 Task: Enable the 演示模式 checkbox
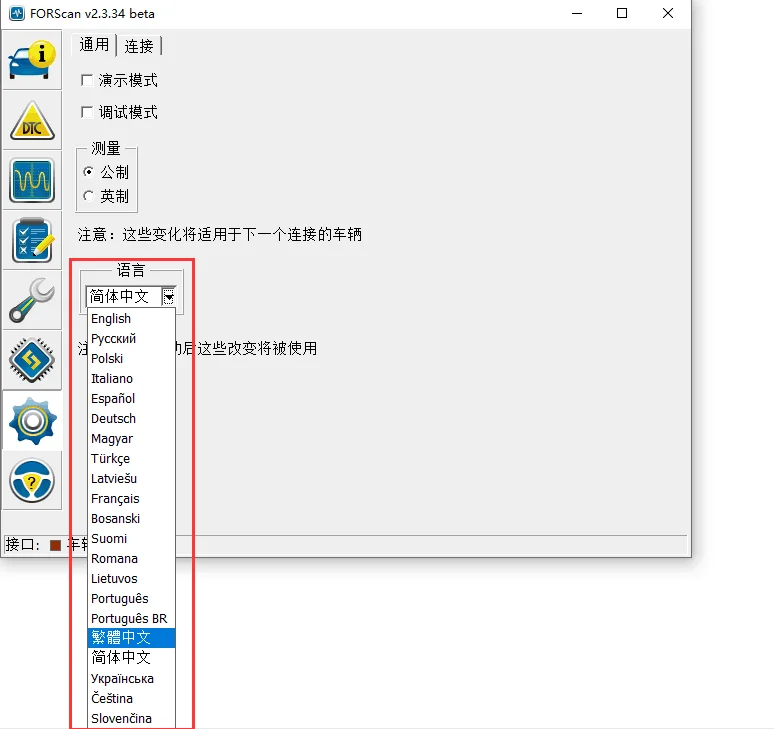[x=87, y=80]
